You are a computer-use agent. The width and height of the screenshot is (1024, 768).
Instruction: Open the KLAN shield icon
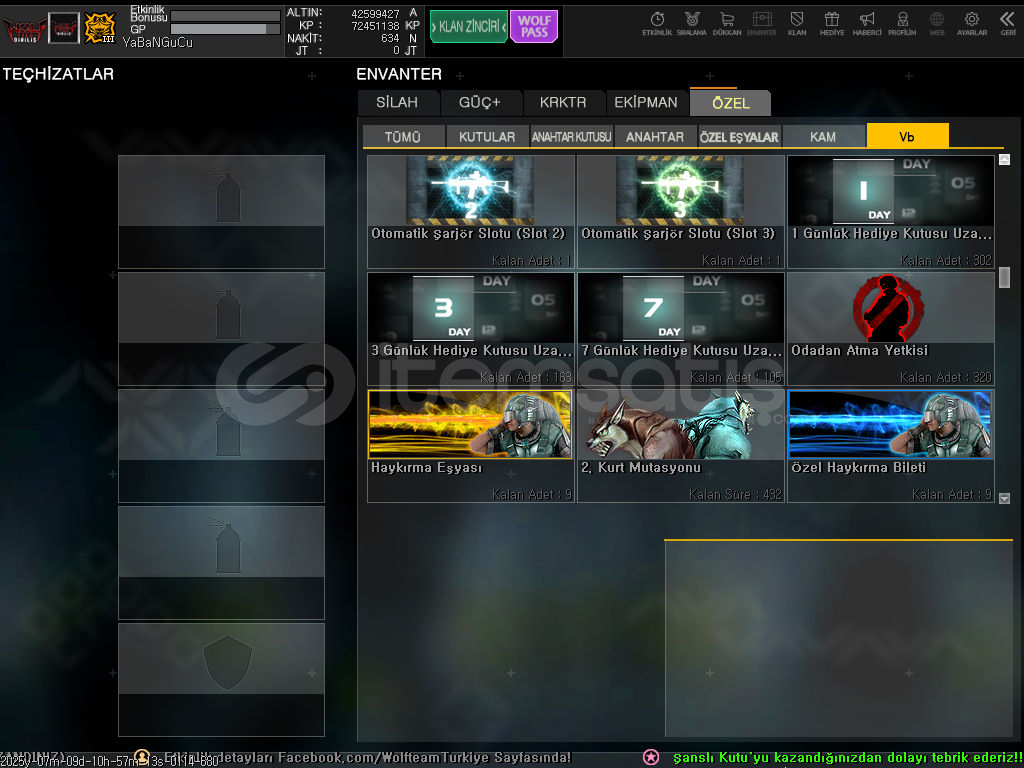(797, 24)
